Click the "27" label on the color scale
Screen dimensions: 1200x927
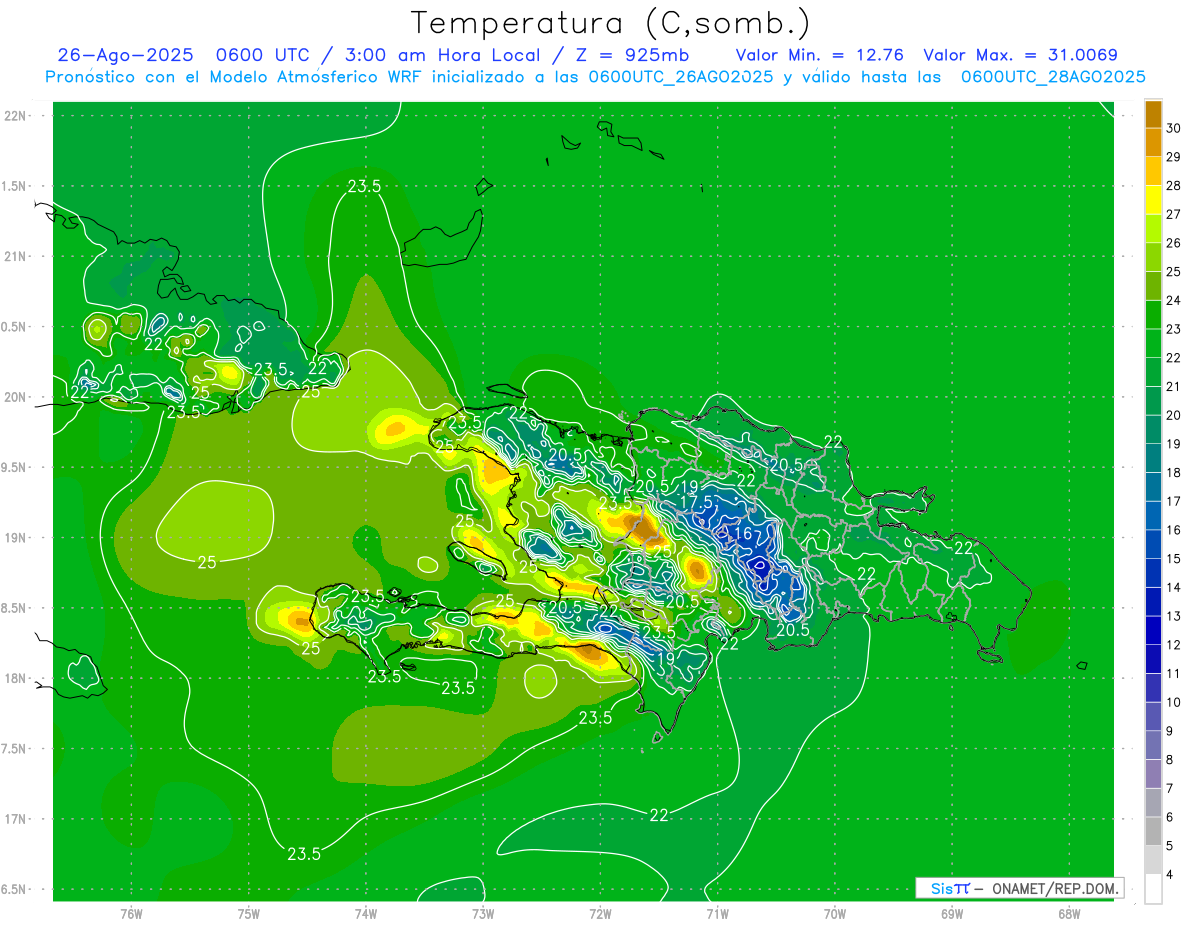[x=1174, y=214]
